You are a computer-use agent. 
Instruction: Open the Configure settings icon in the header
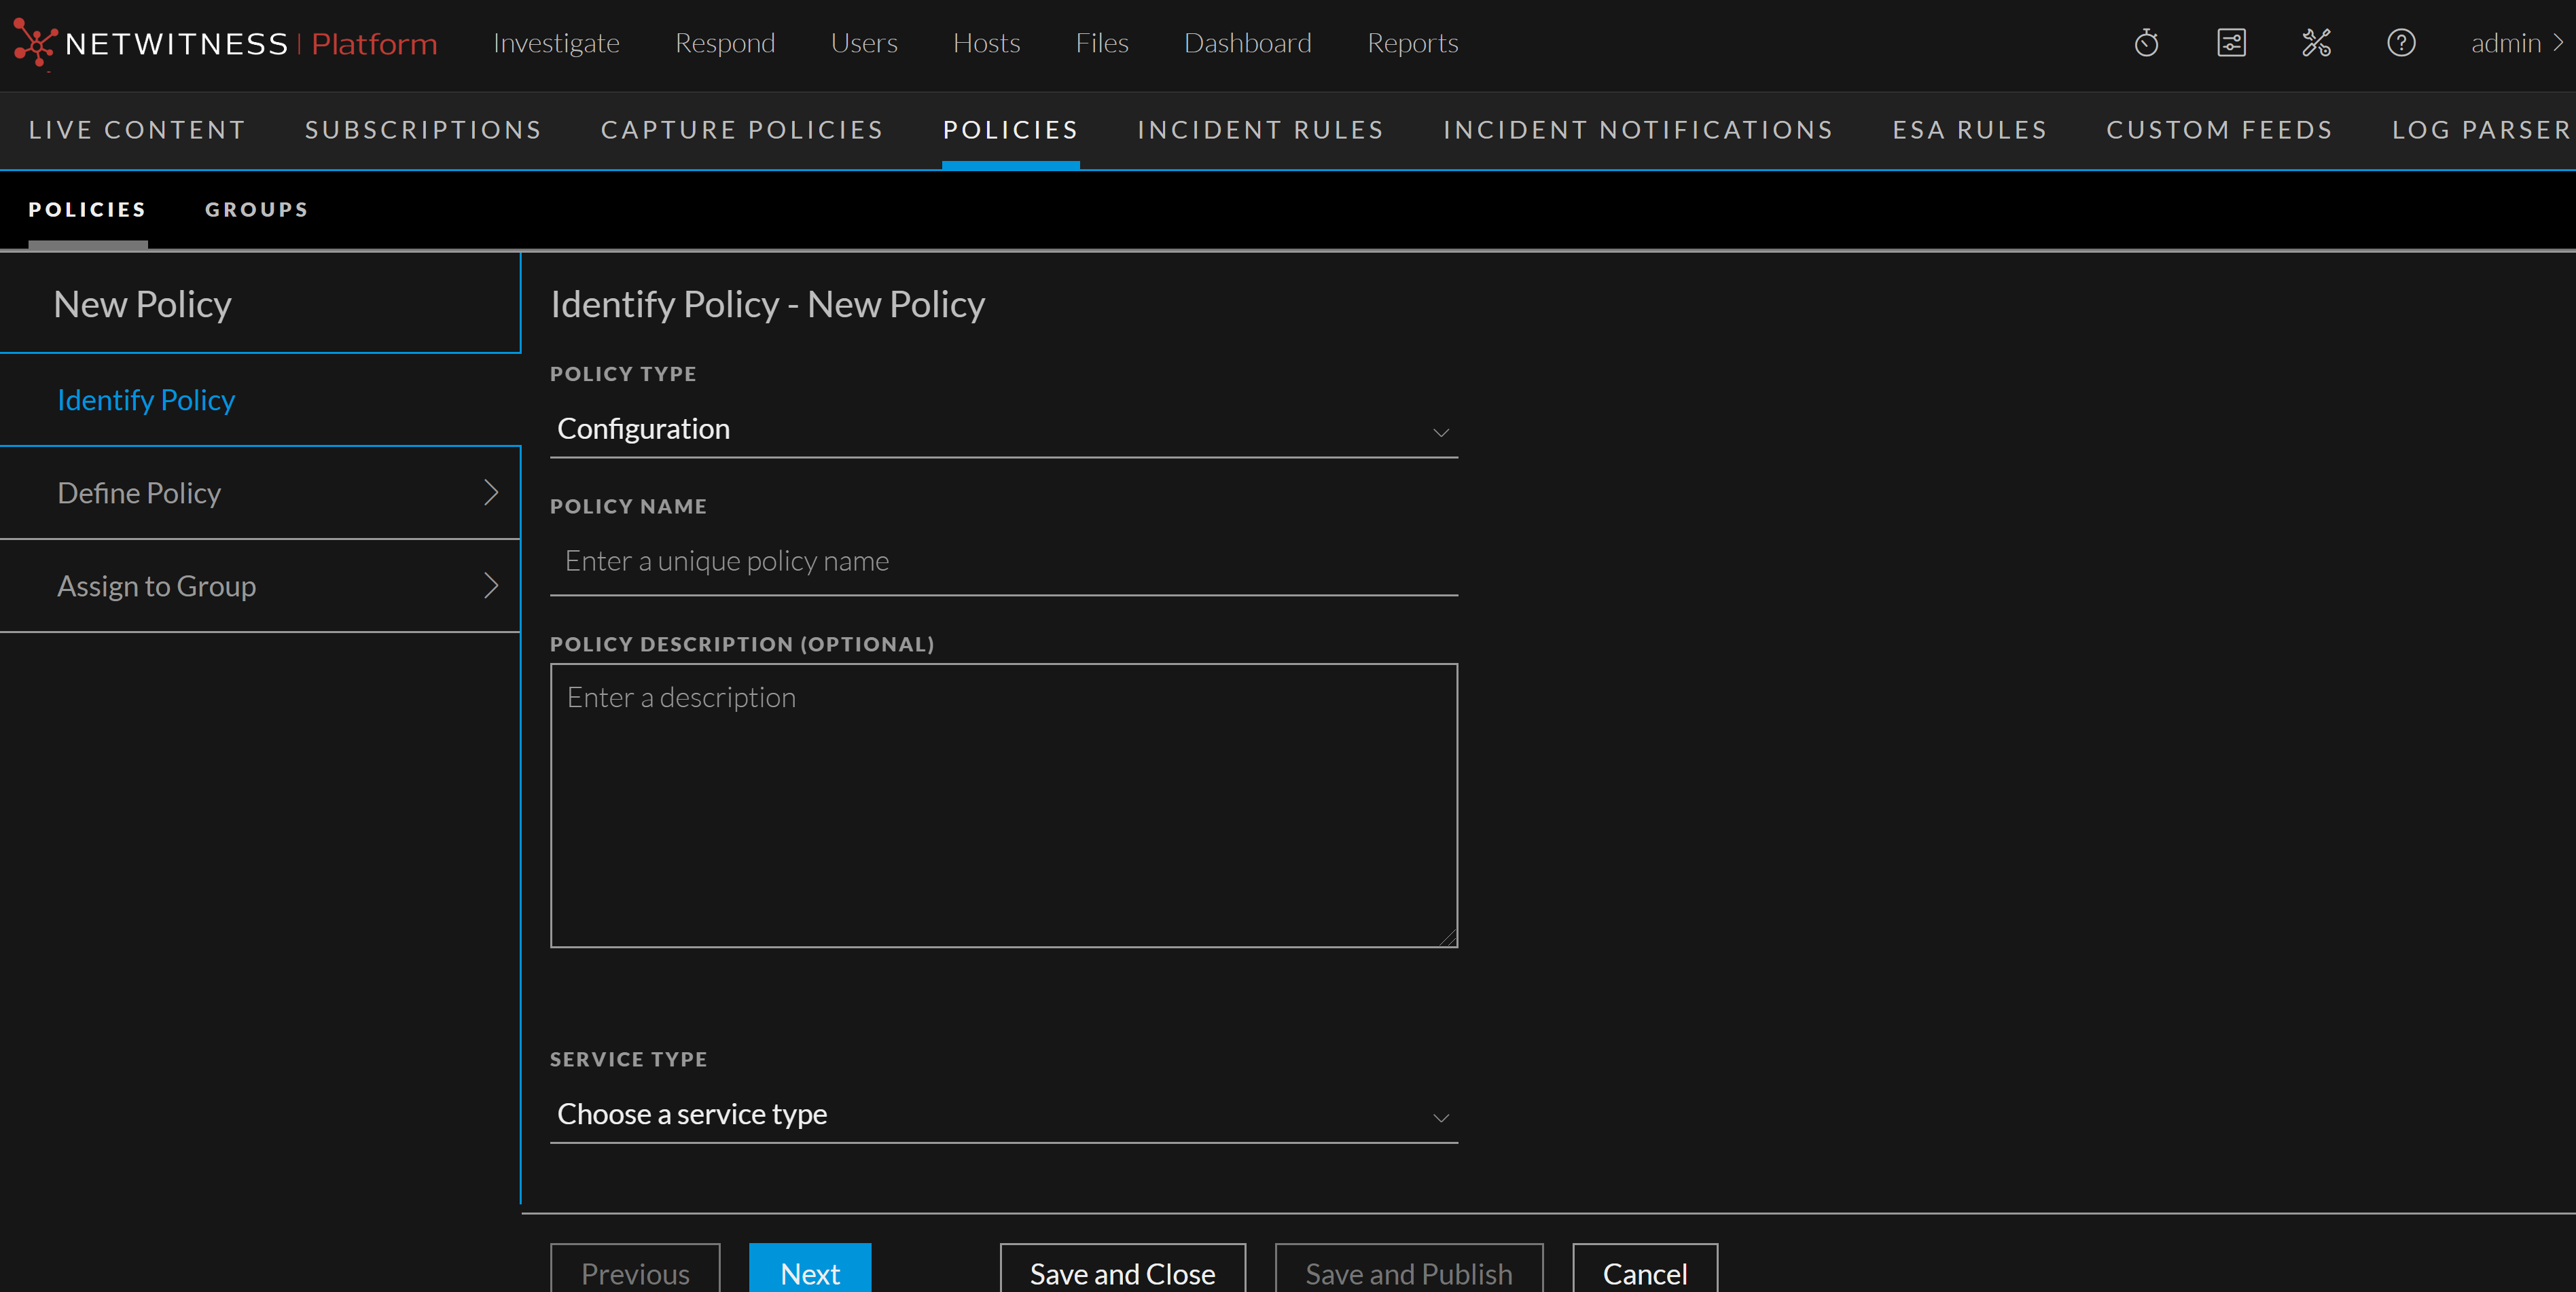pos(2231,43)
